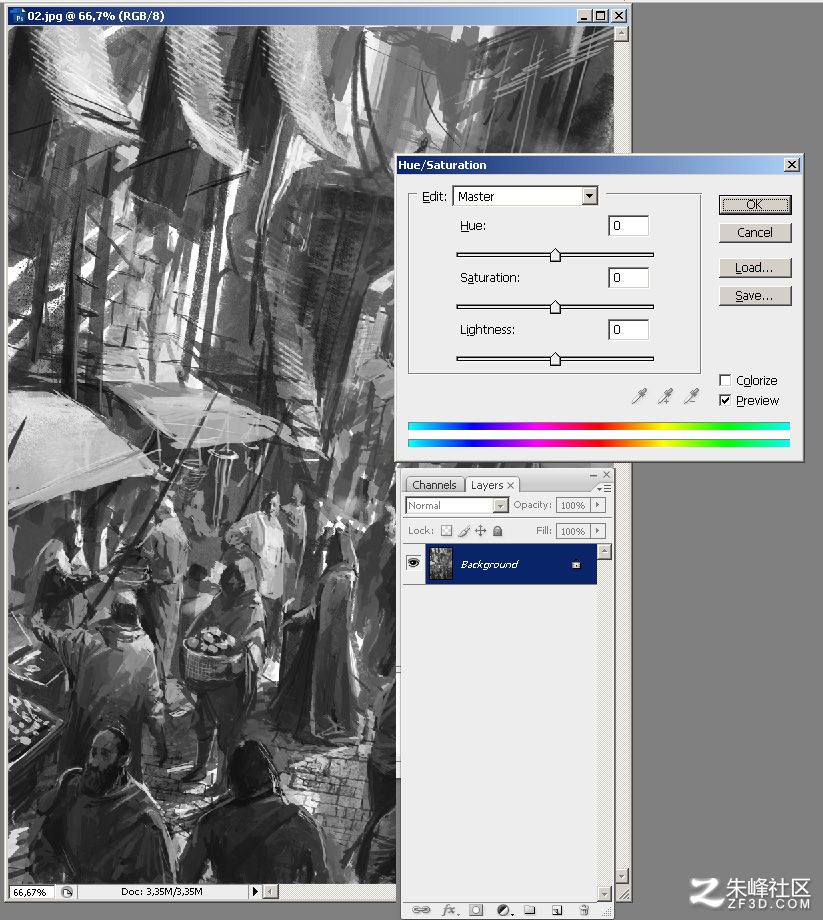Hide the Background layer via eye icon
Image resolution: width=823 pixels, height=920 pixels.
click(x=414, y=563)
